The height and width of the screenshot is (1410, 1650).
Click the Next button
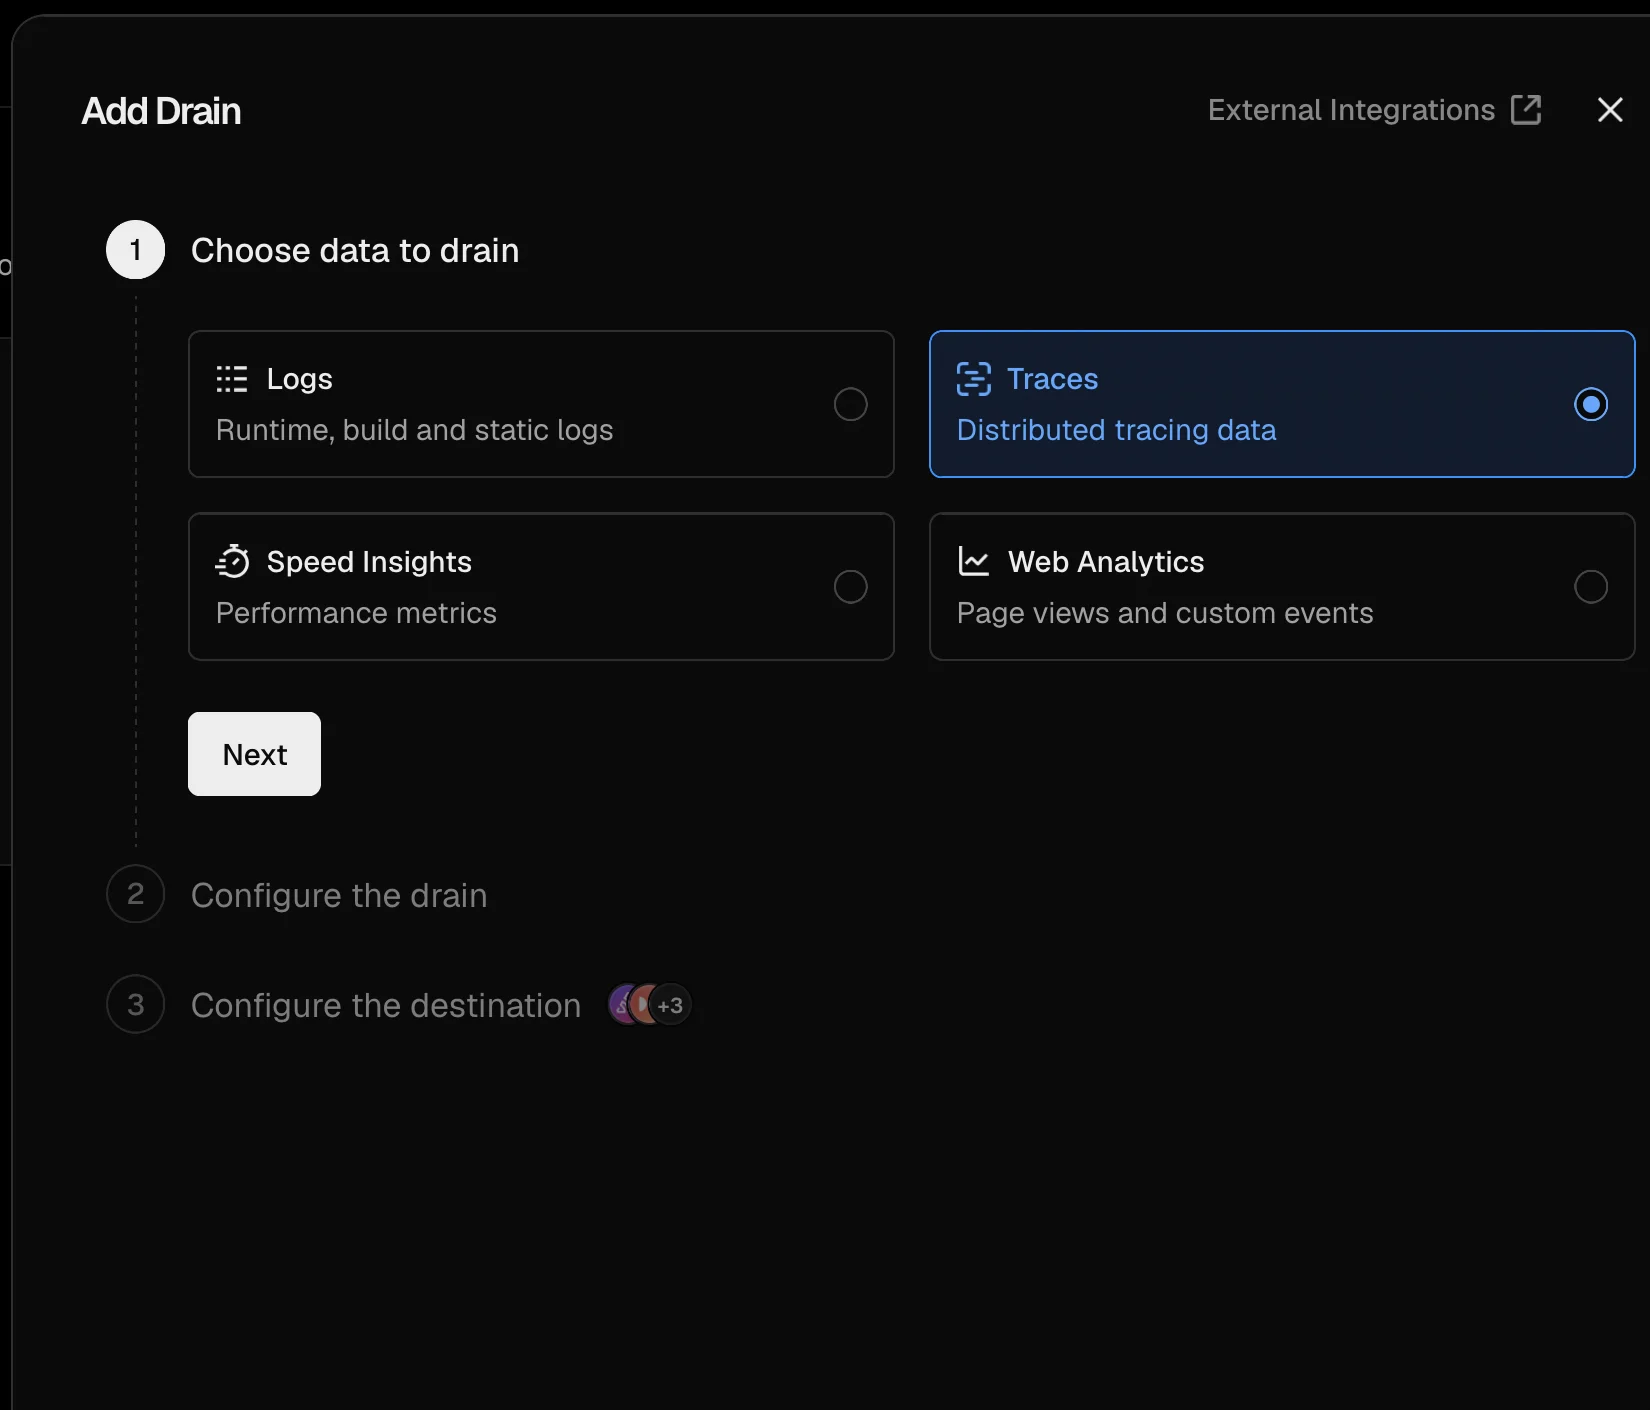[x=254, y=754]
